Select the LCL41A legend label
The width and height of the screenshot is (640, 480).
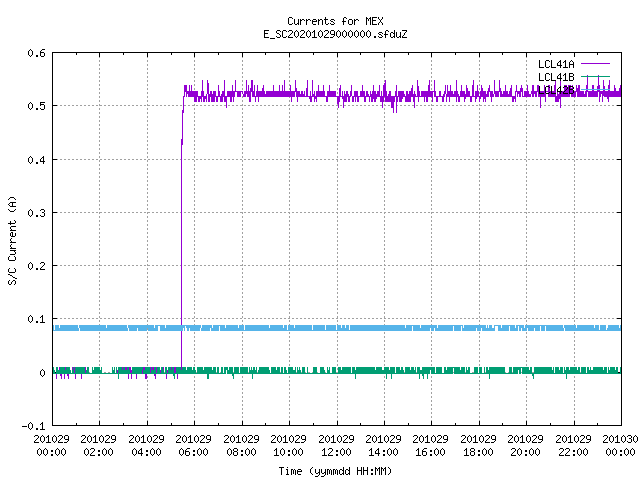pyautogui.click(x=556, y=64)
